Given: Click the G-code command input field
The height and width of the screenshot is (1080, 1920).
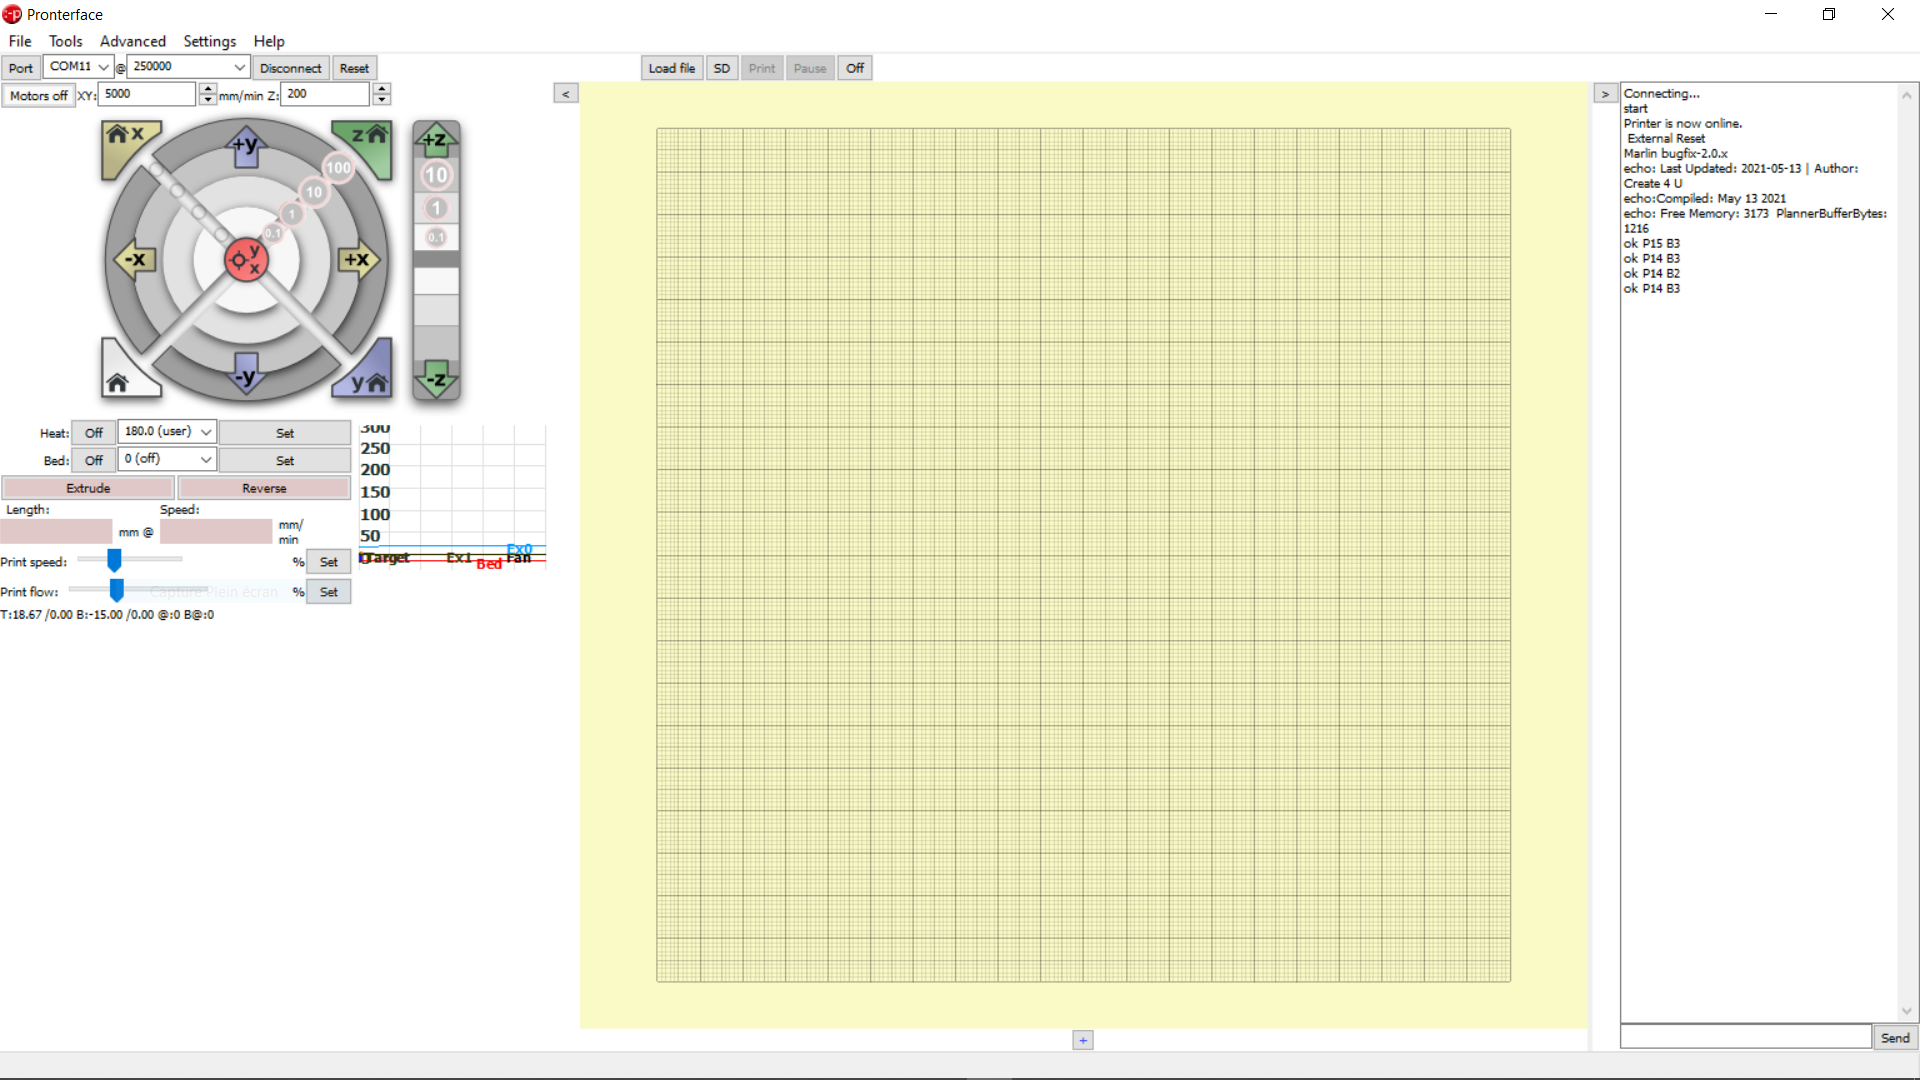Looking at the screenshot, I should coord(1746,1037).
